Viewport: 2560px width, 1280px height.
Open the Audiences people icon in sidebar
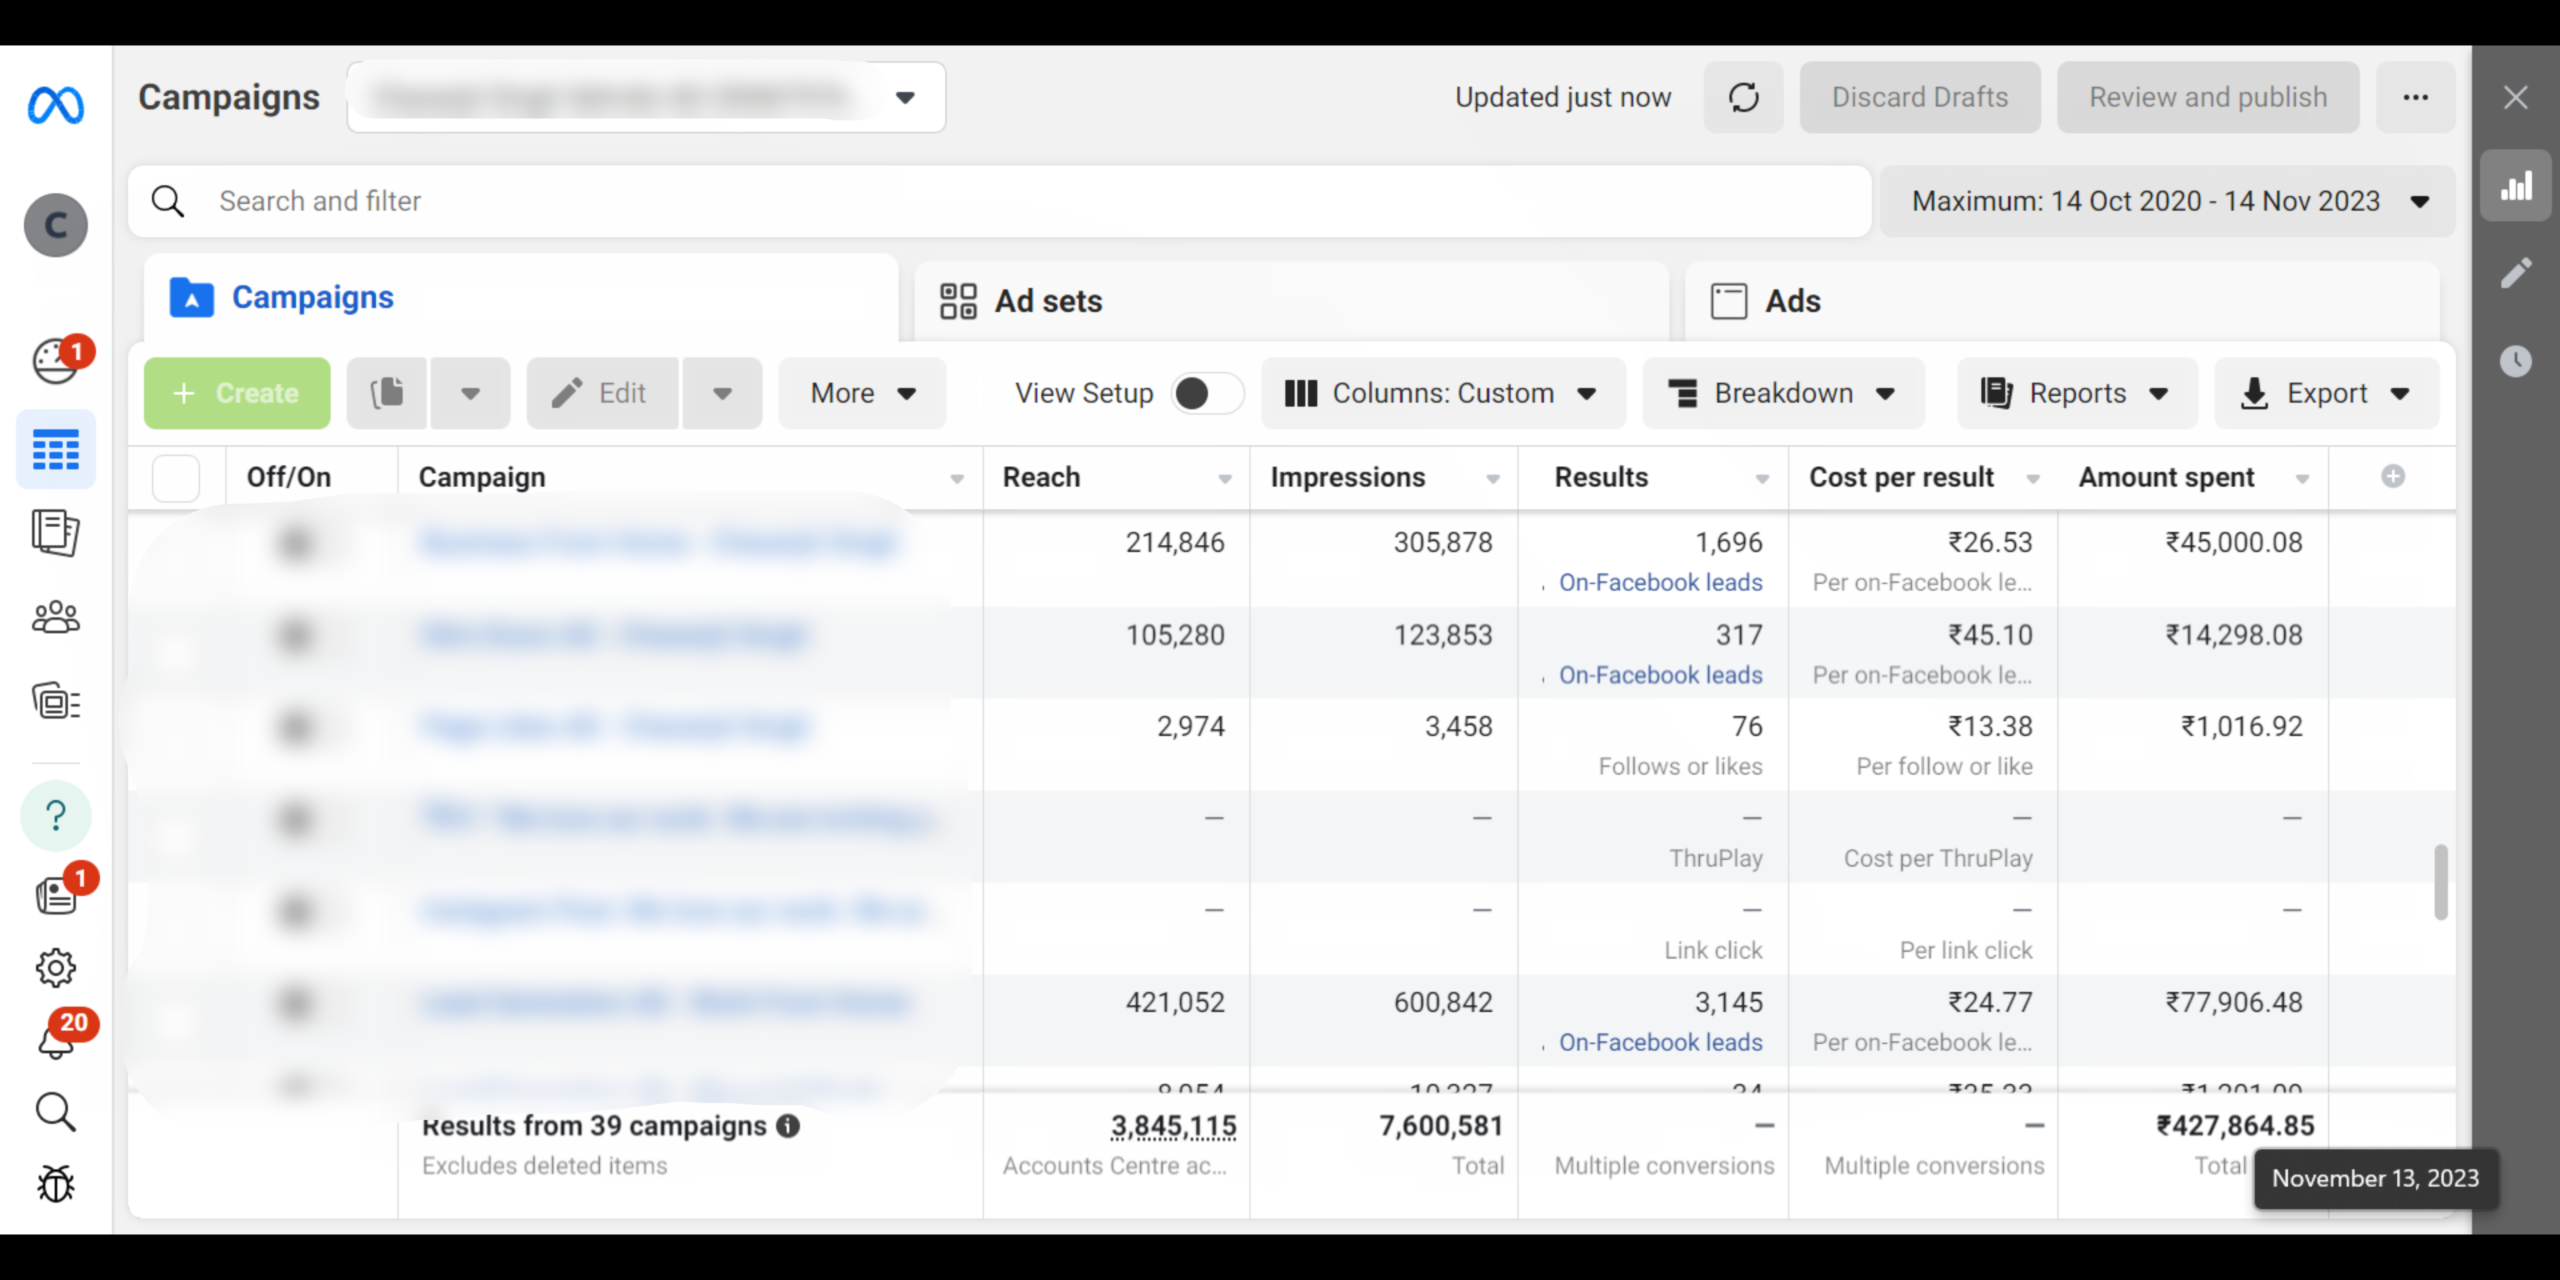point(56,617)
